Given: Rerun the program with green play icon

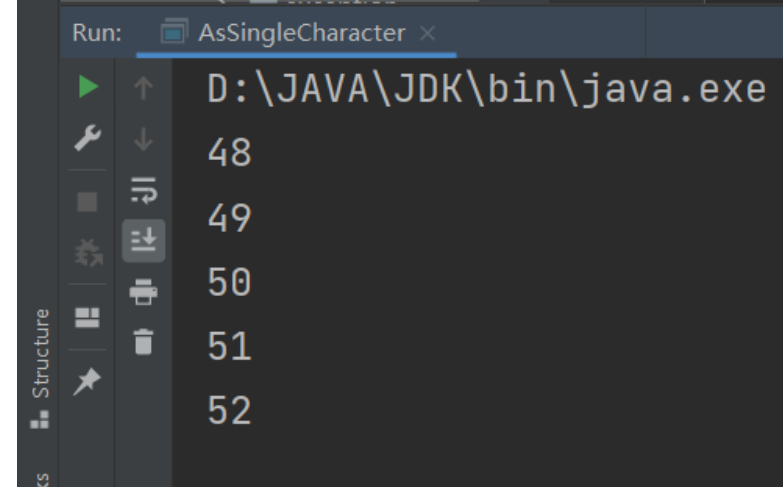Looking at the screenshot, I should pyautogui.click(x=89, y=88).
